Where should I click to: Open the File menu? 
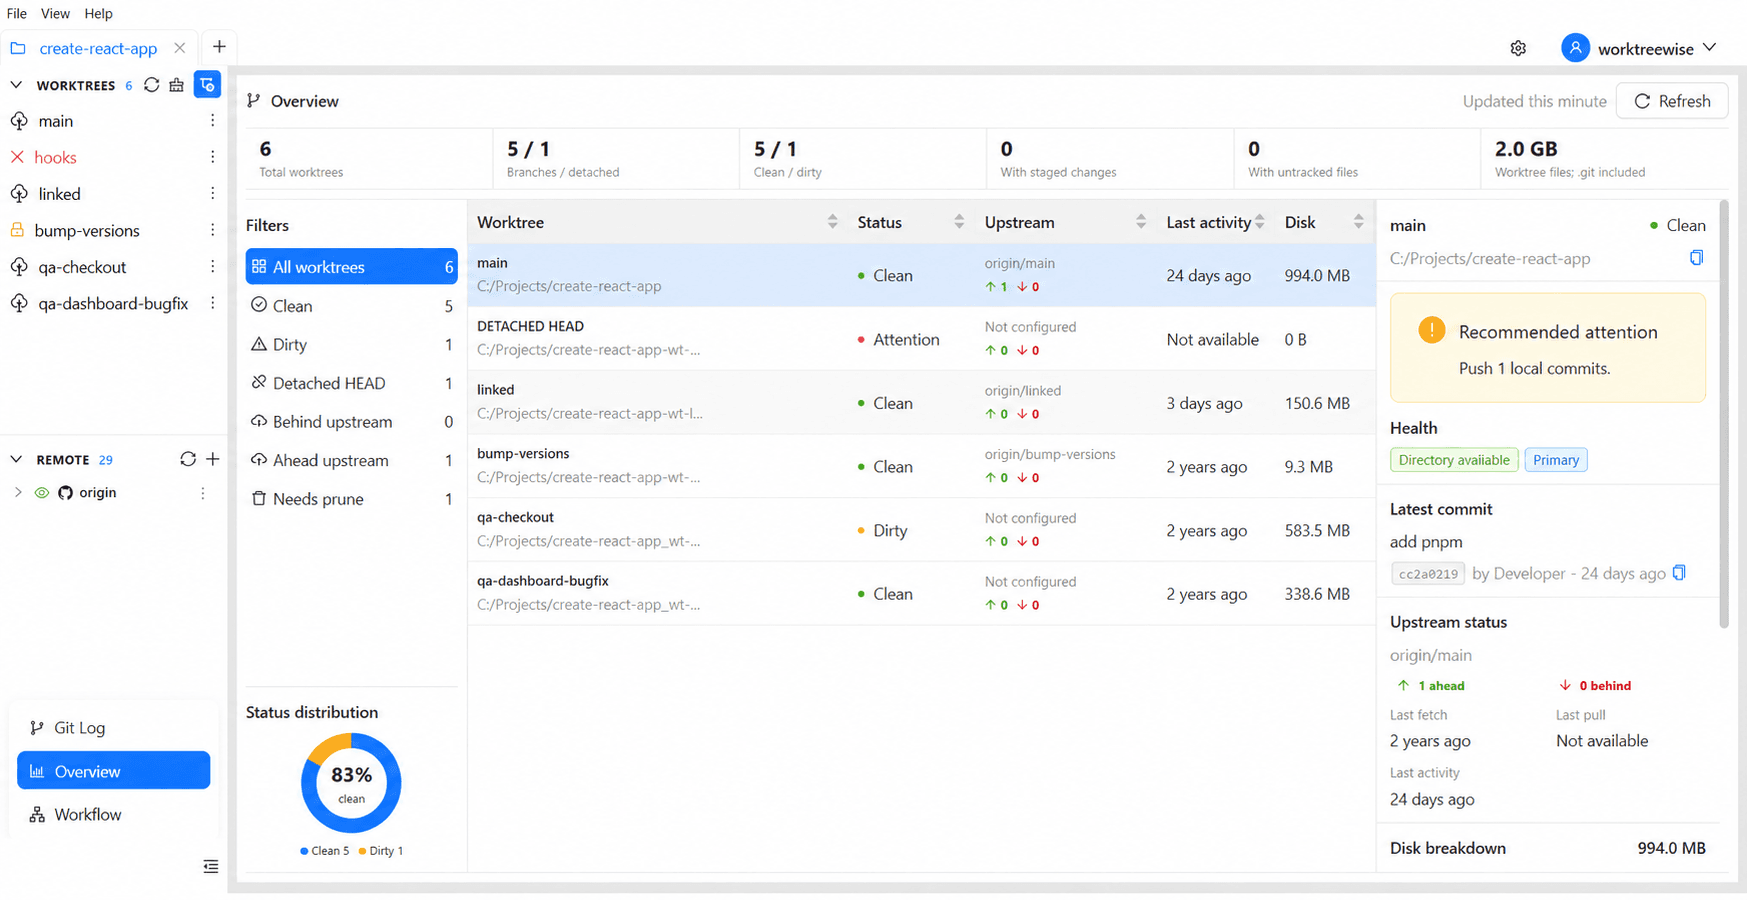(x=17, y=13)
